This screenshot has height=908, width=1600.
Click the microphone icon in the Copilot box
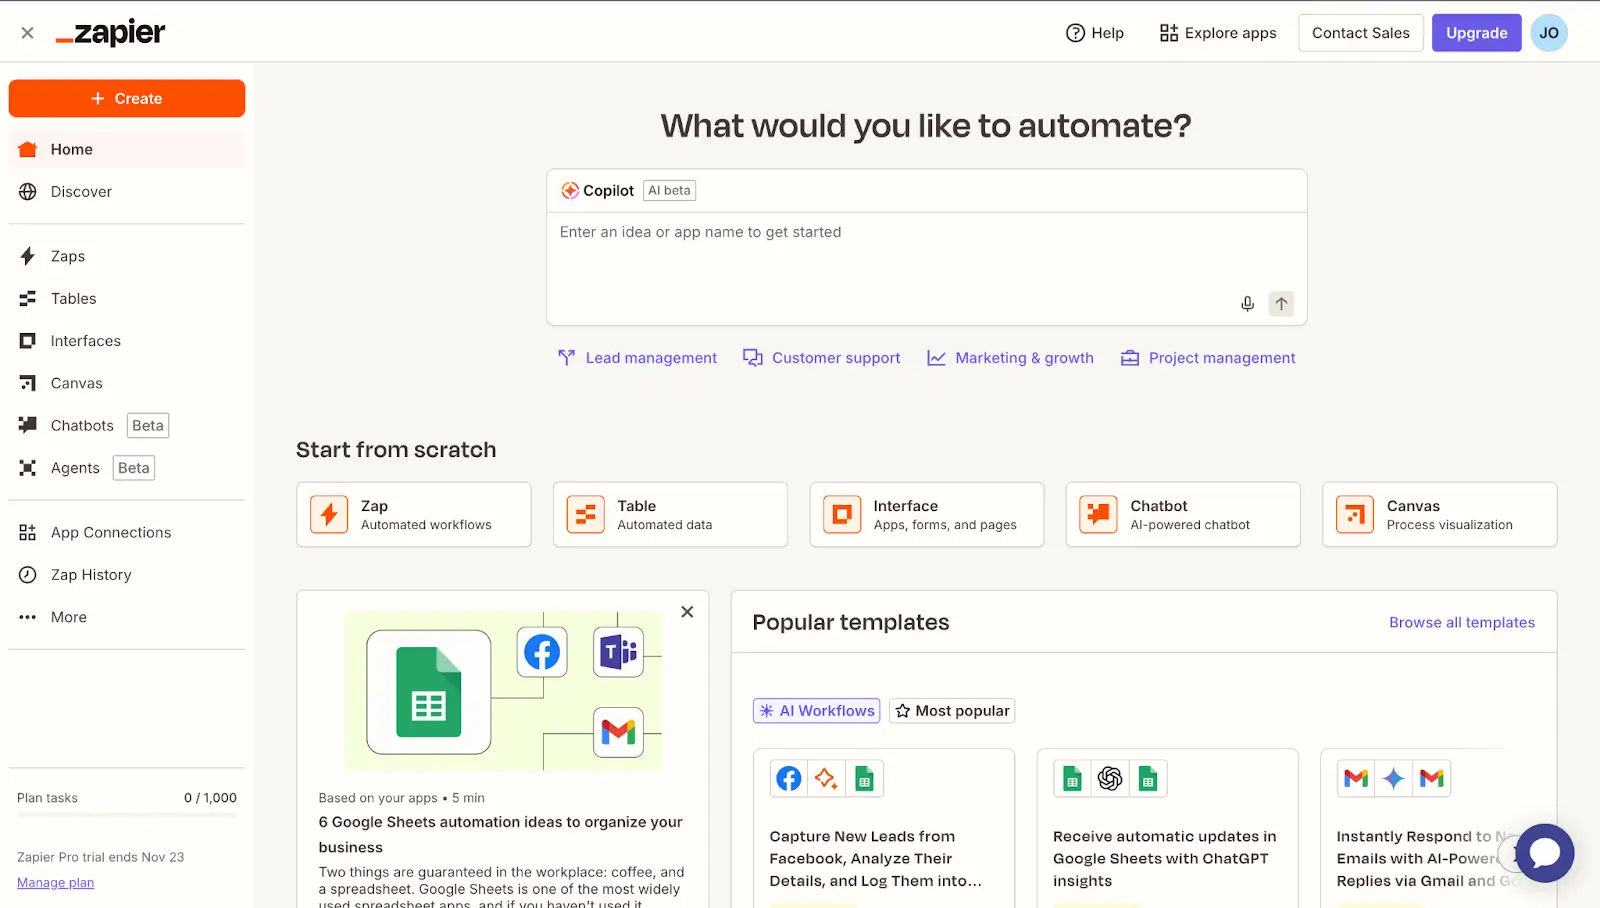1247,304
